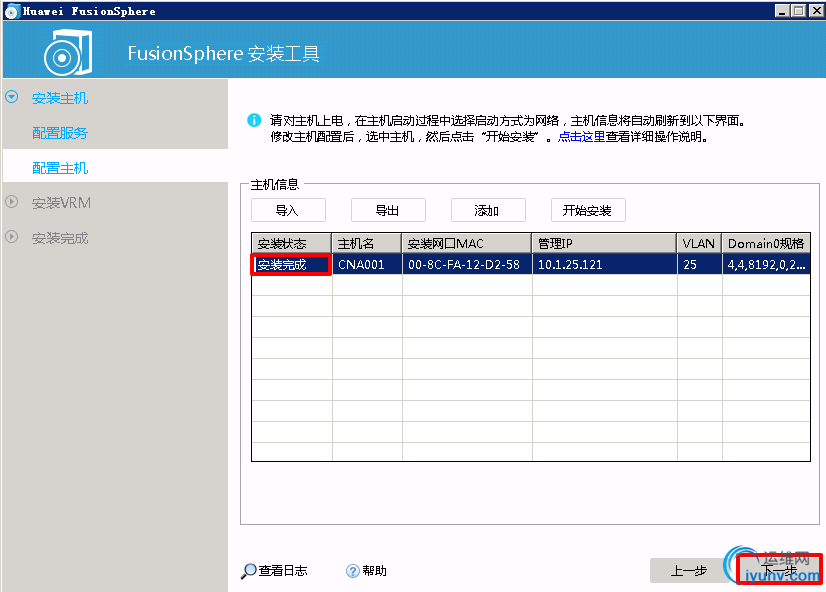Viewport: 826px width, 592px height.
Task: Close the Huawei FusionSphere window
Action: 817,11
